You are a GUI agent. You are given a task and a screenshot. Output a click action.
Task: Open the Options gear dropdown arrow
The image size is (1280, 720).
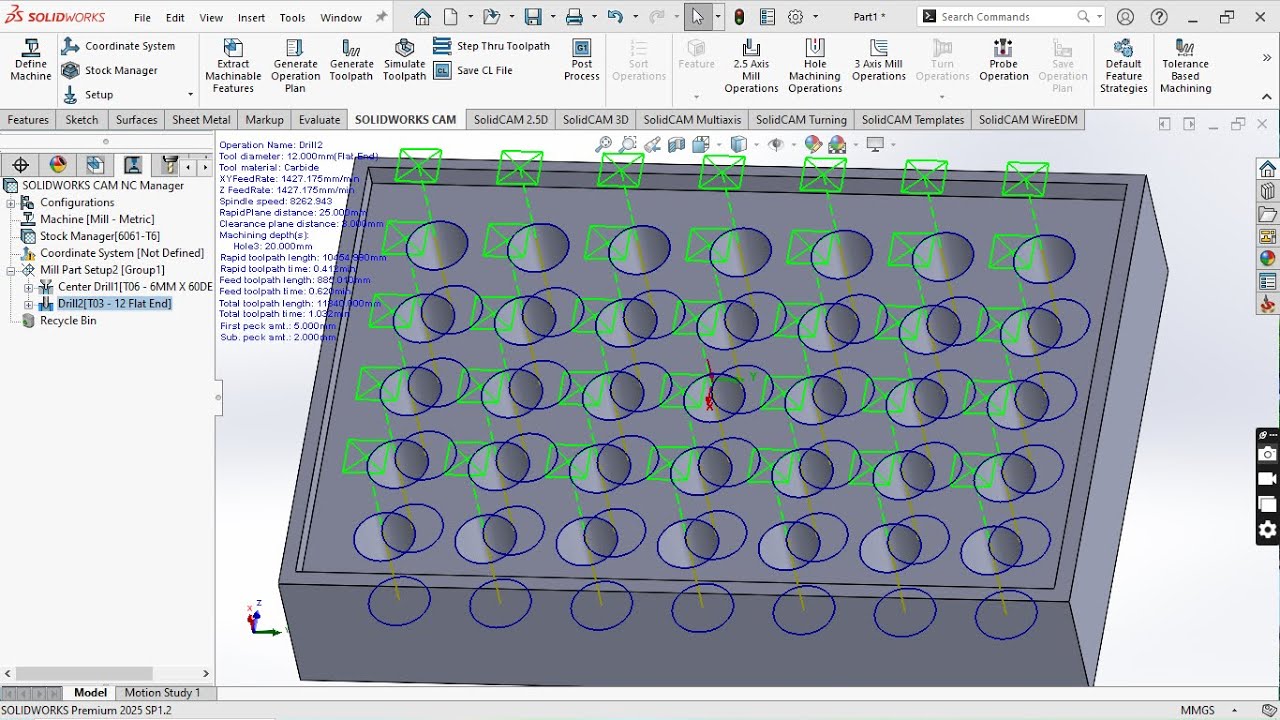coord(815,17)
